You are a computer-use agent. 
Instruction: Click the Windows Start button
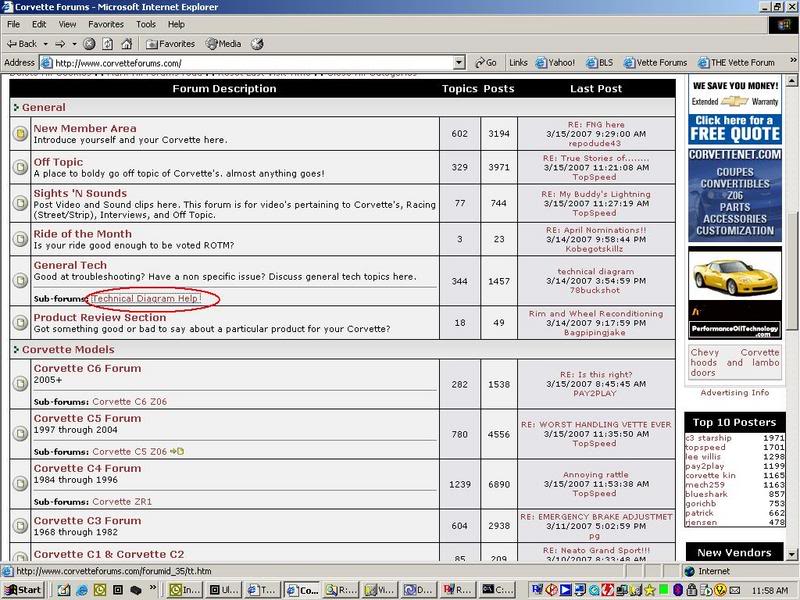pos(23,590)
